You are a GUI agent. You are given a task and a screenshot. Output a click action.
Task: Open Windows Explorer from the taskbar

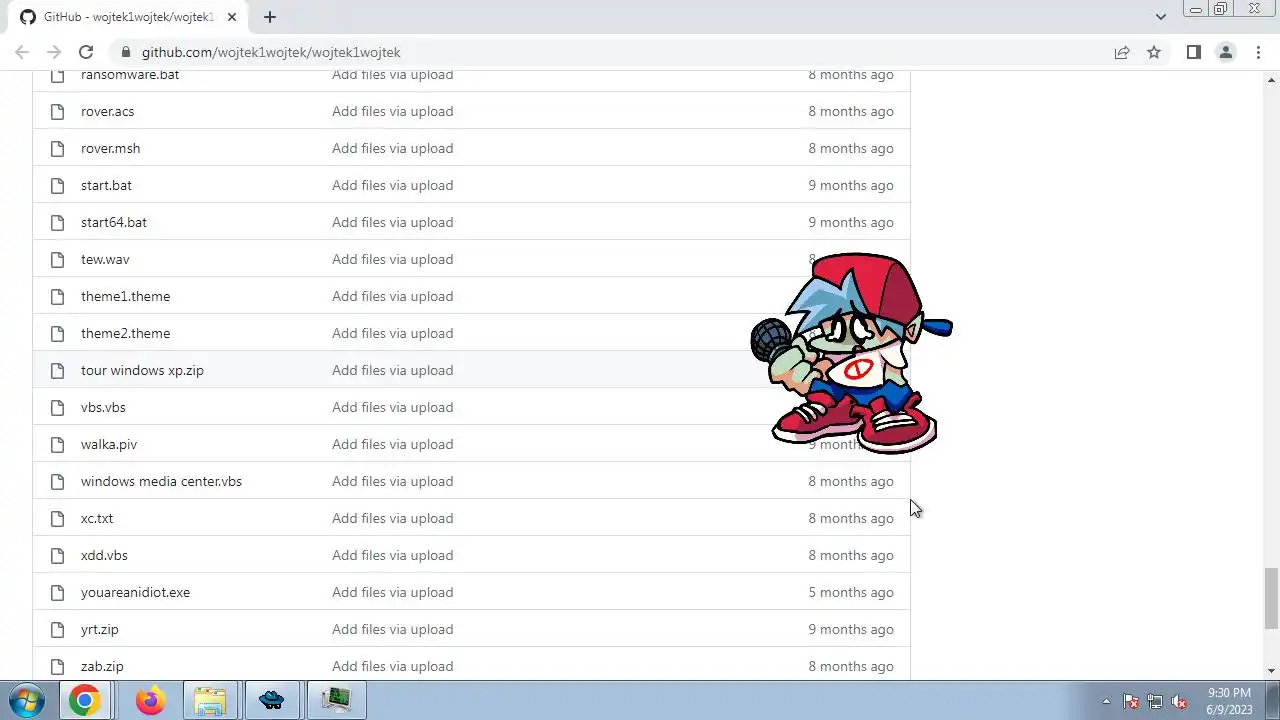(210, 700)
